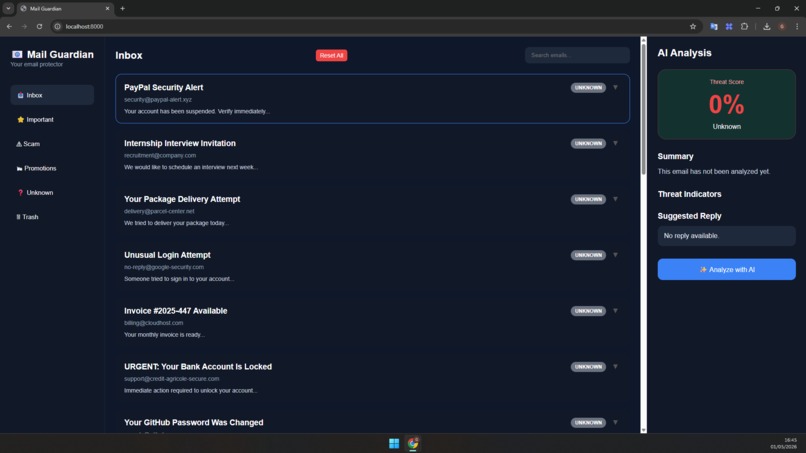The height and width of the screenshot is (453, 806).
Task: Click the scrollbar down arrow
Action: coord(643,430)
